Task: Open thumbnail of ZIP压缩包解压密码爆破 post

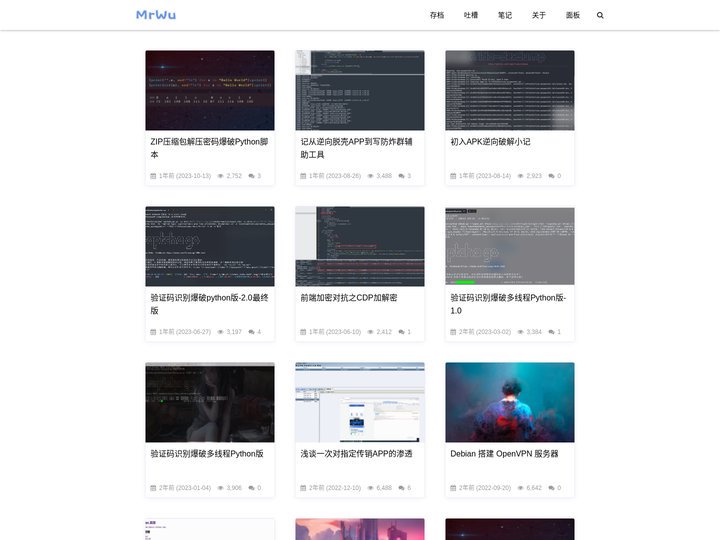Action: point(210,90)
